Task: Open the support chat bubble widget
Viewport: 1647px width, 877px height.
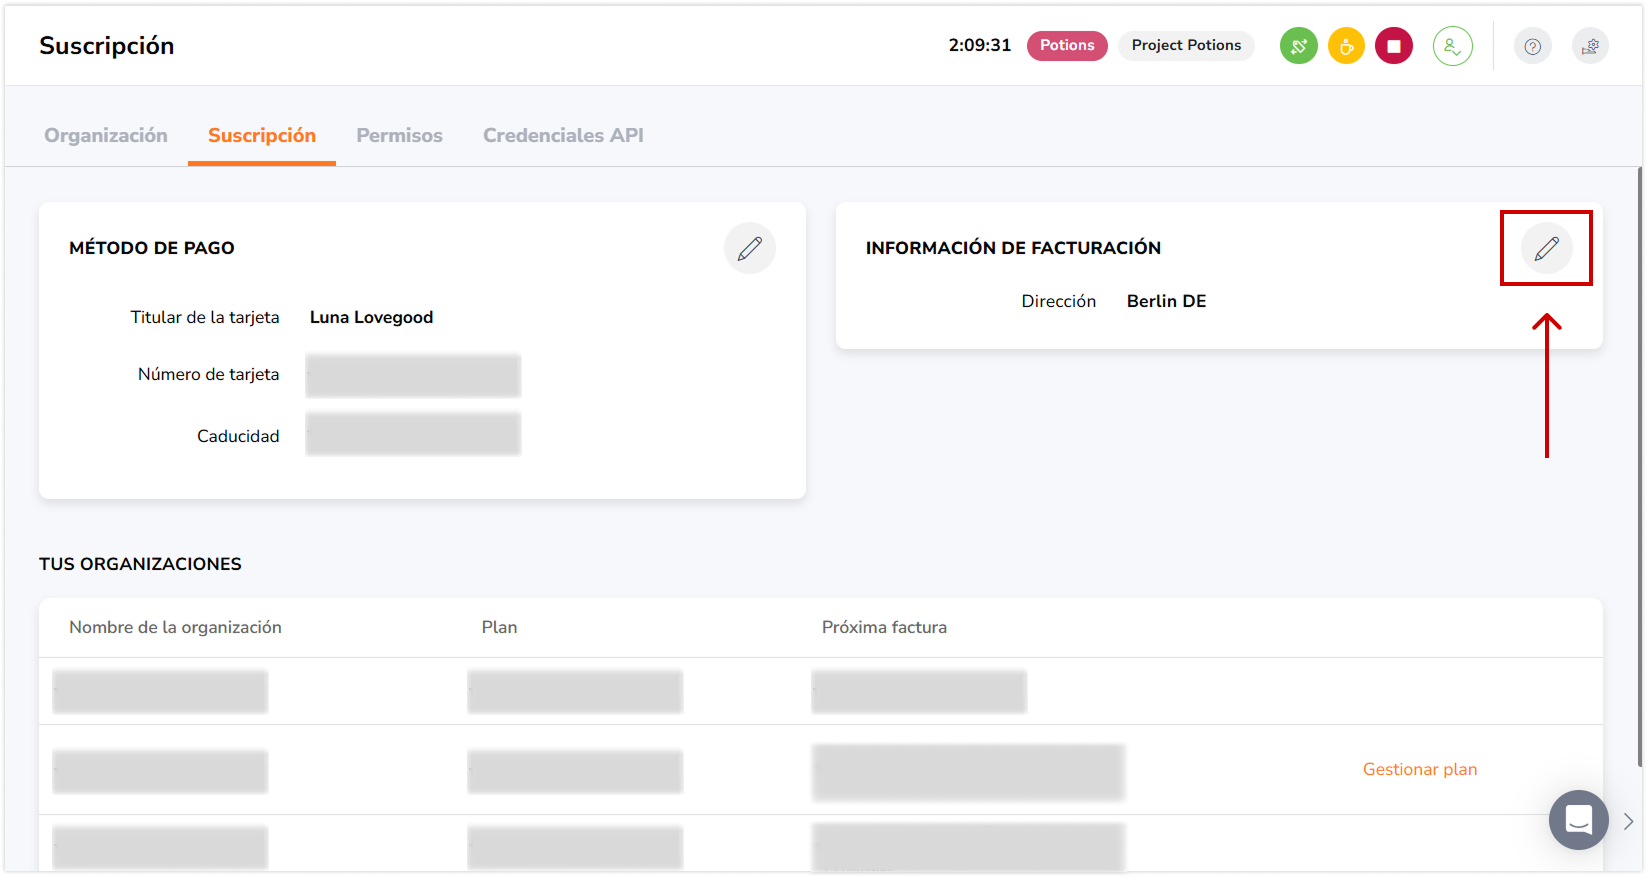Action: pos(1578,820)
